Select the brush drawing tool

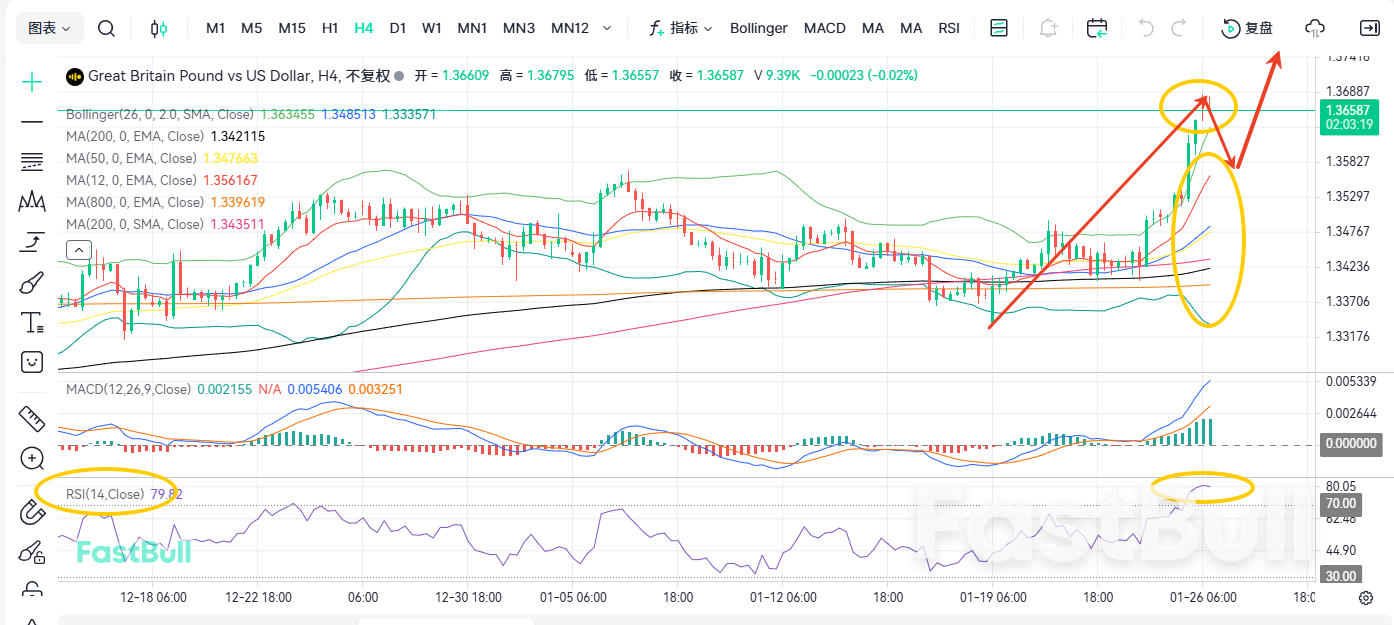pyautogui.click(x=31, y=282)
